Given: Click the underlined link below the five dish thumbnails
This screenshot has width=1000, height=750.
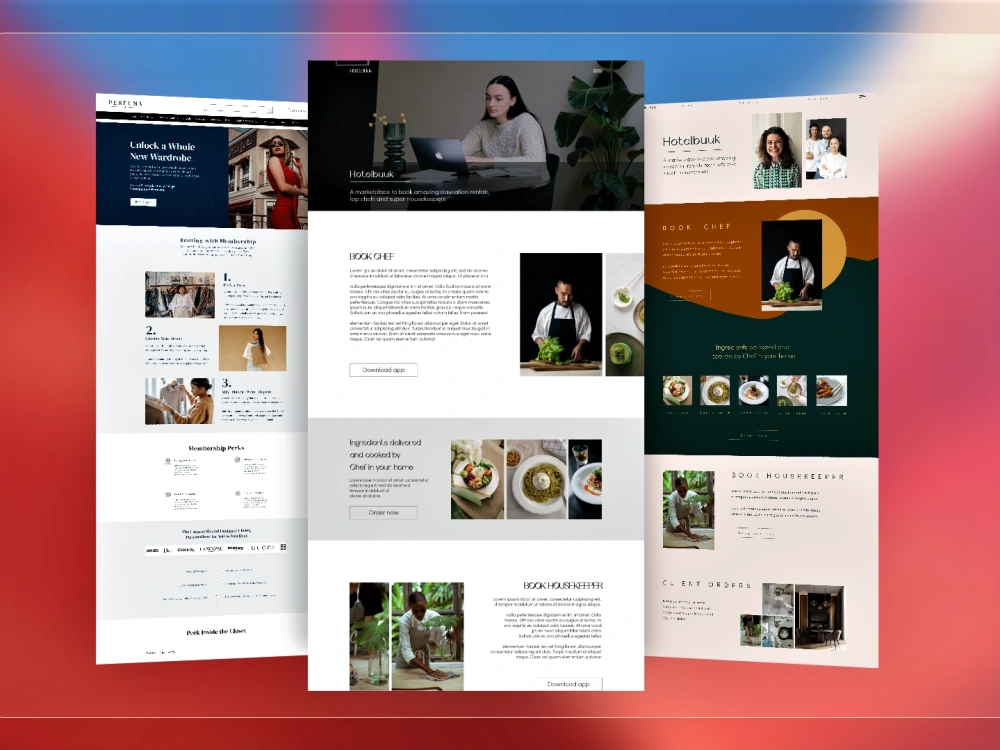Looking at the screenshot, I should [x=754, y=436].
